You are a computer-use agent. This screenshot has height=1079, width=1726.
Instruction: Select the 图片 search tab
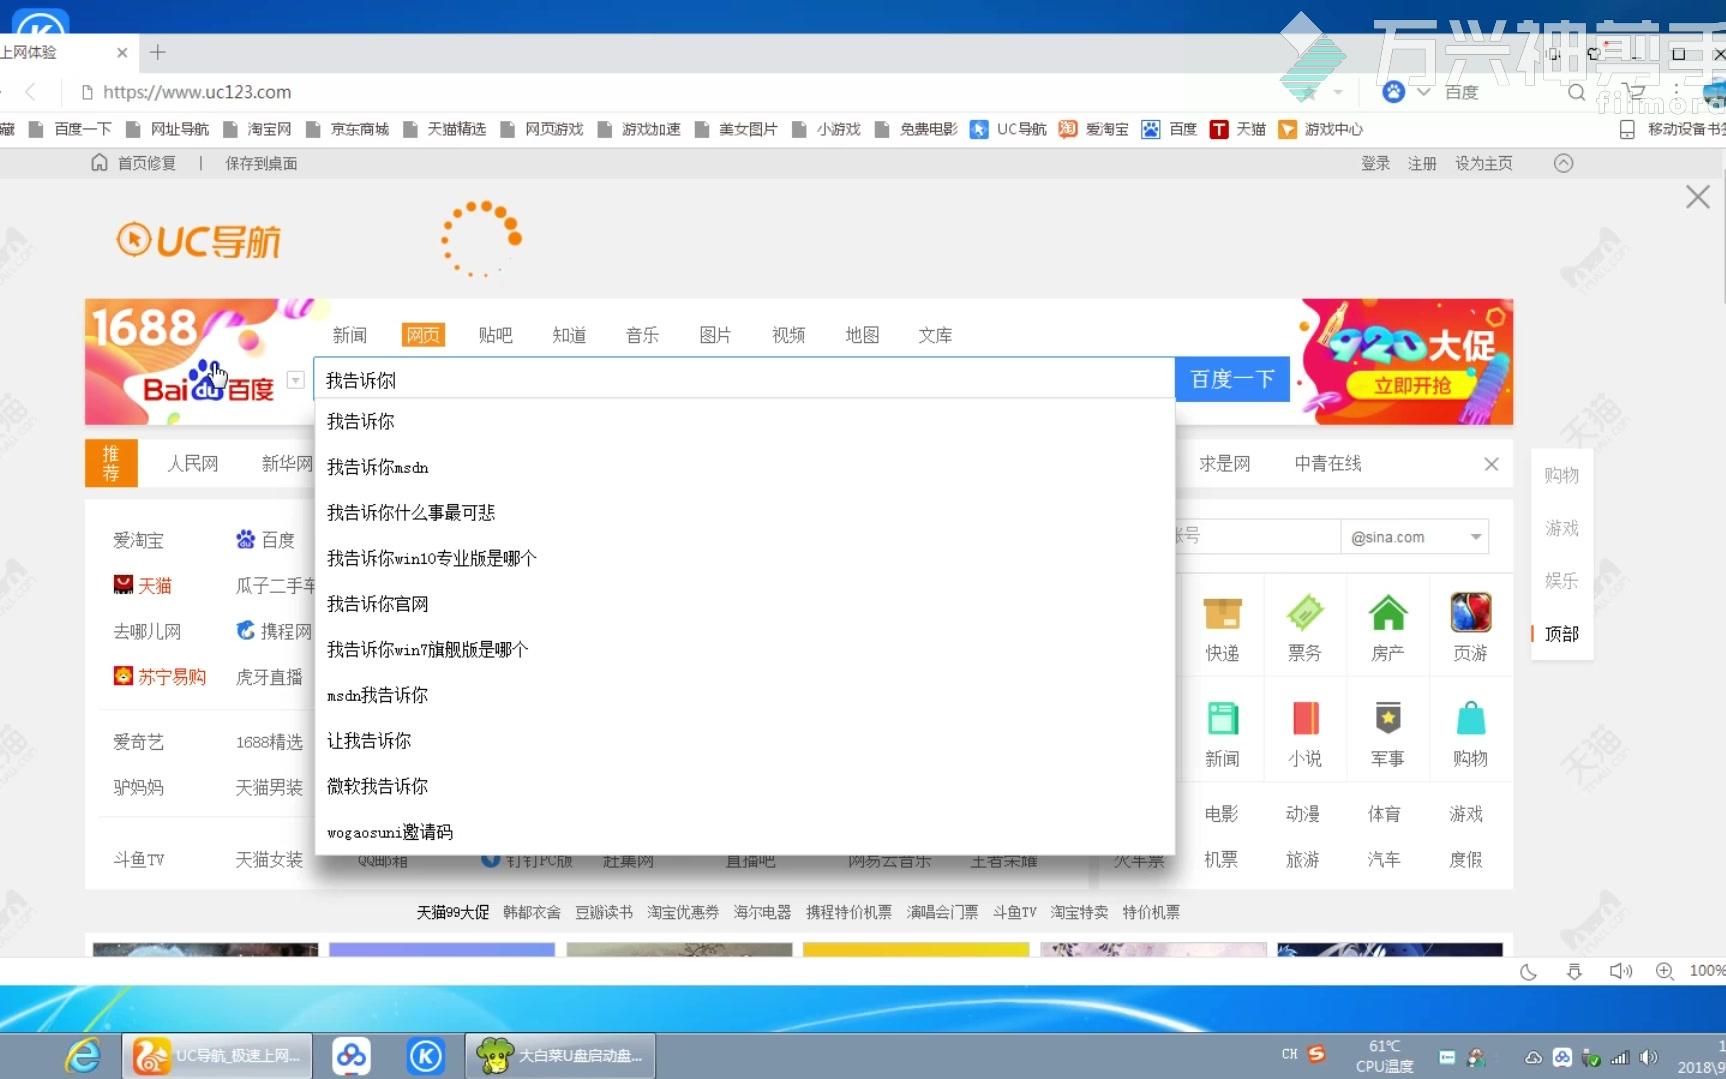pyautogui.click(x=715, y=335)
